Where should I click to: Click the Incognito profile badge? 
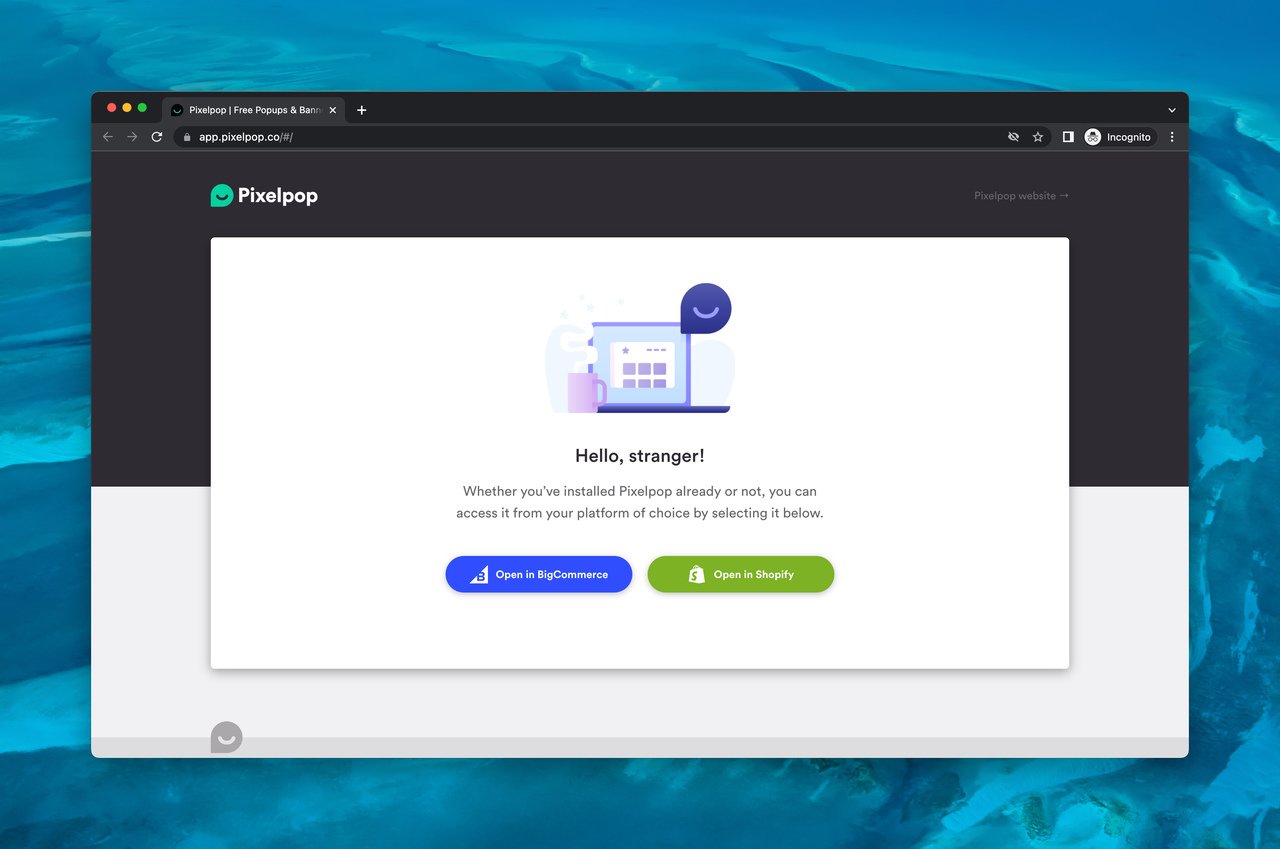pyautogui.click(x=1119, y=137)
